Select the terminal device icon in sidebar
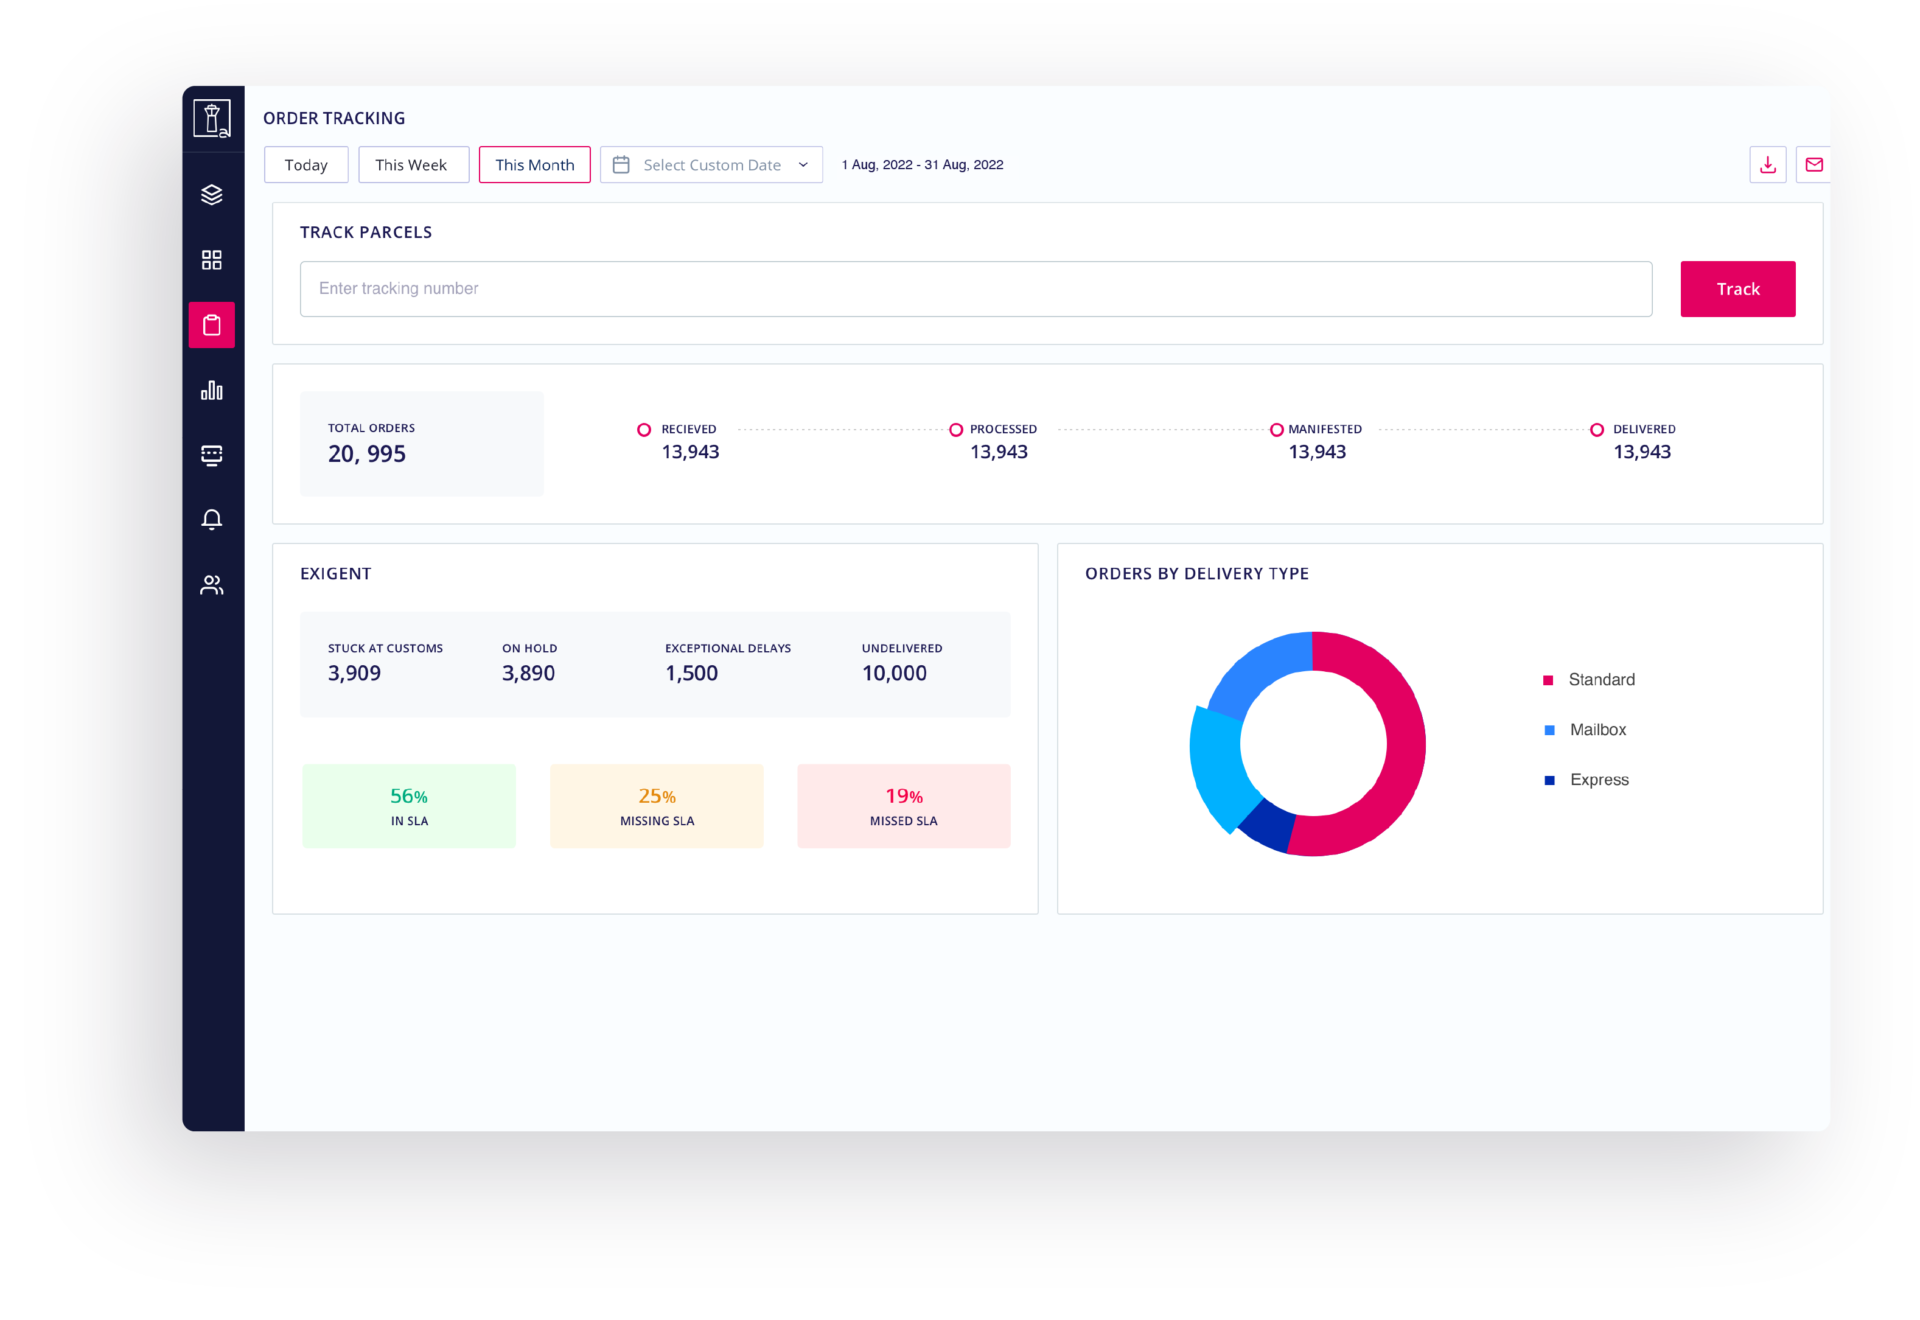1920x1320 pixels. 211,455
